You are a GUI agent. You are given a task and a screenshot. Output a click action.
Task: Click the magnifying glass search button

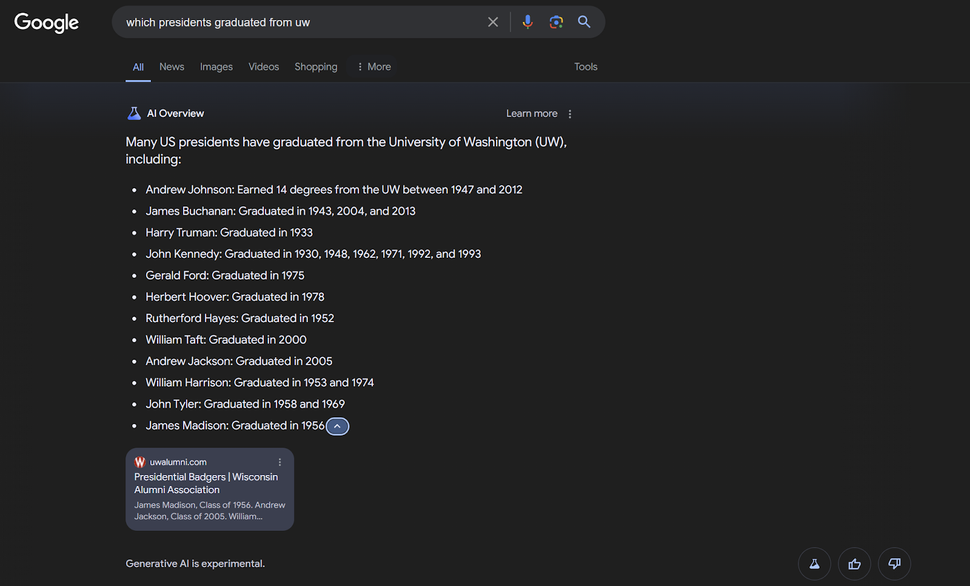[x=585, y=22]
